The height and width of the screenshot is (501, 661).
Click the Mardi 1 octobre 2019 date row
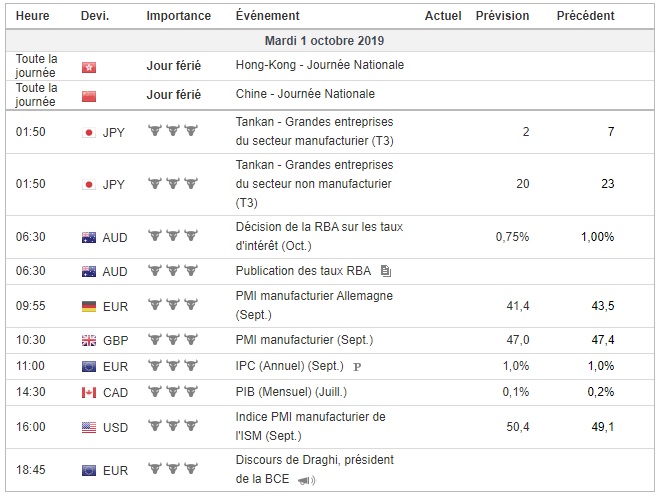click(324, 41)
